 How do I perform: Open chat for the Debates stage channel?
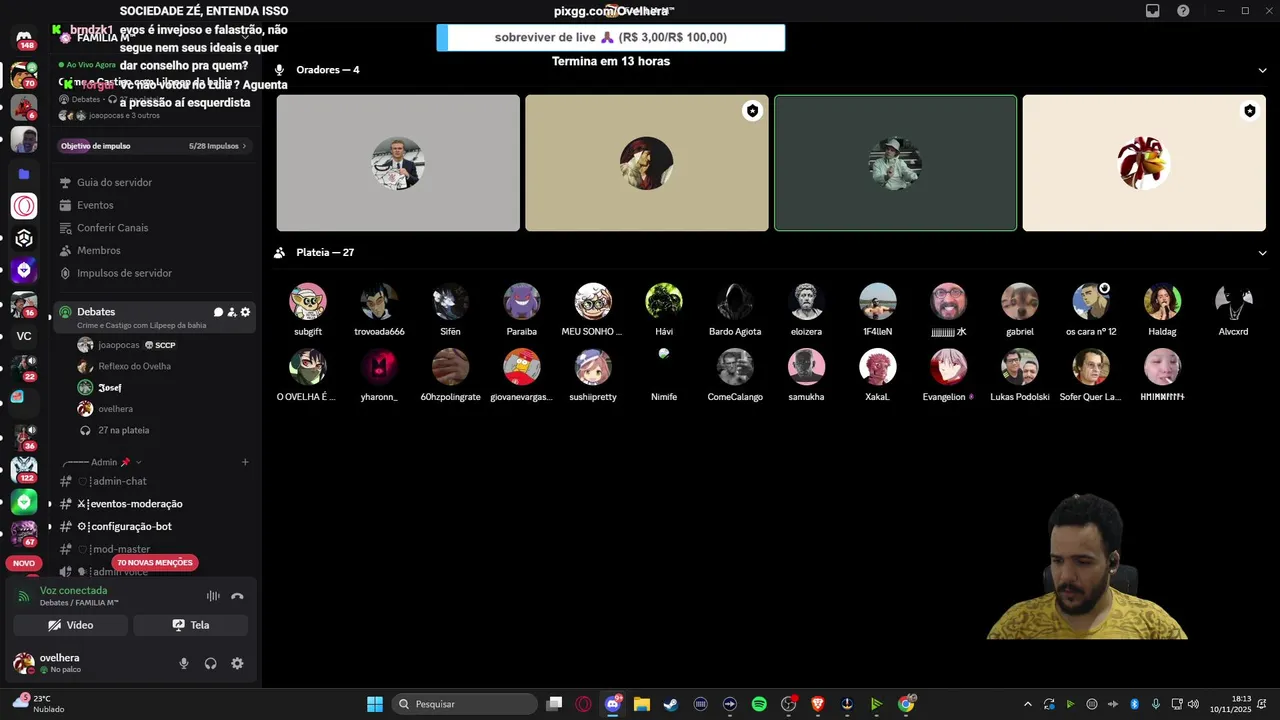(x=218, y=312)
